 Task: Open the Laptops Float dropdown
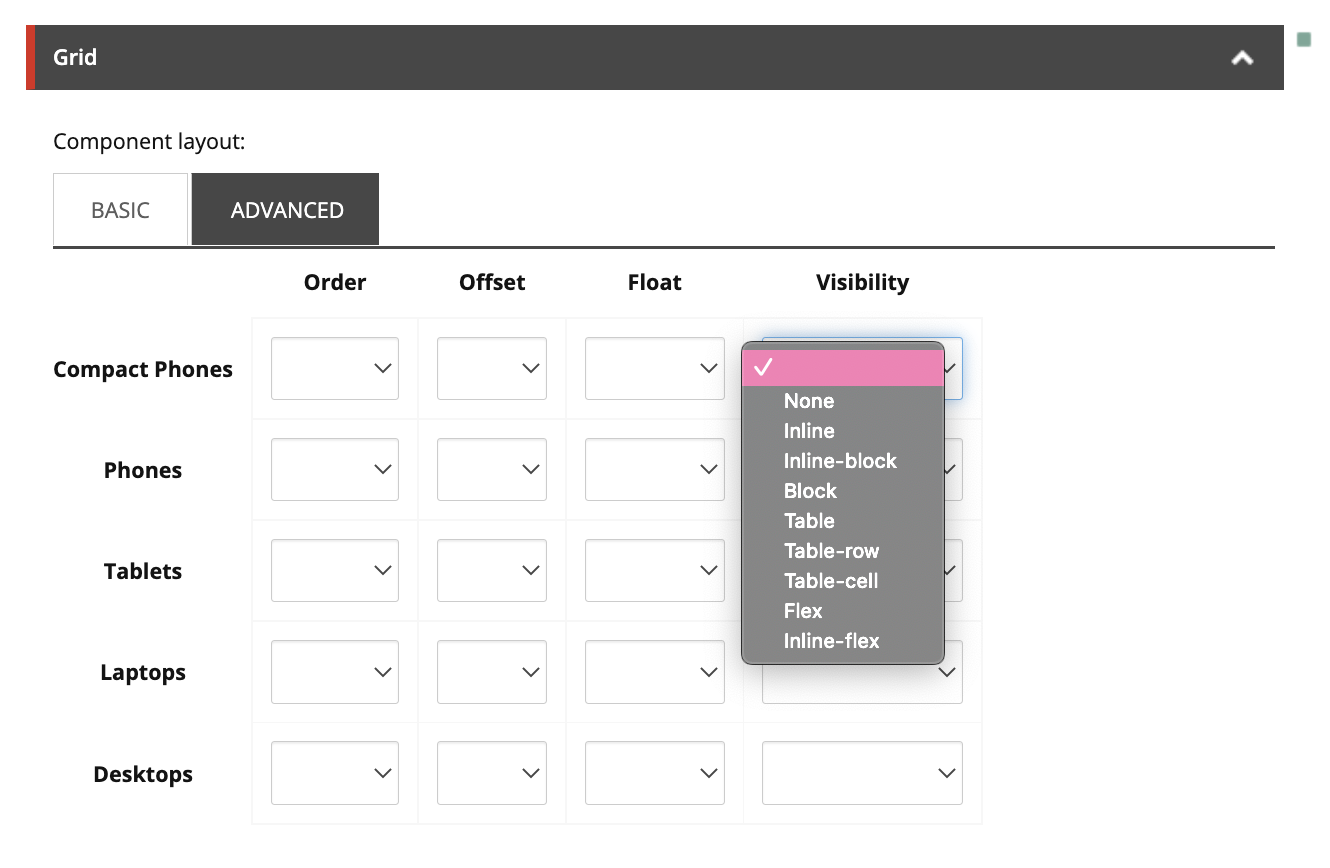pos(655,672)
